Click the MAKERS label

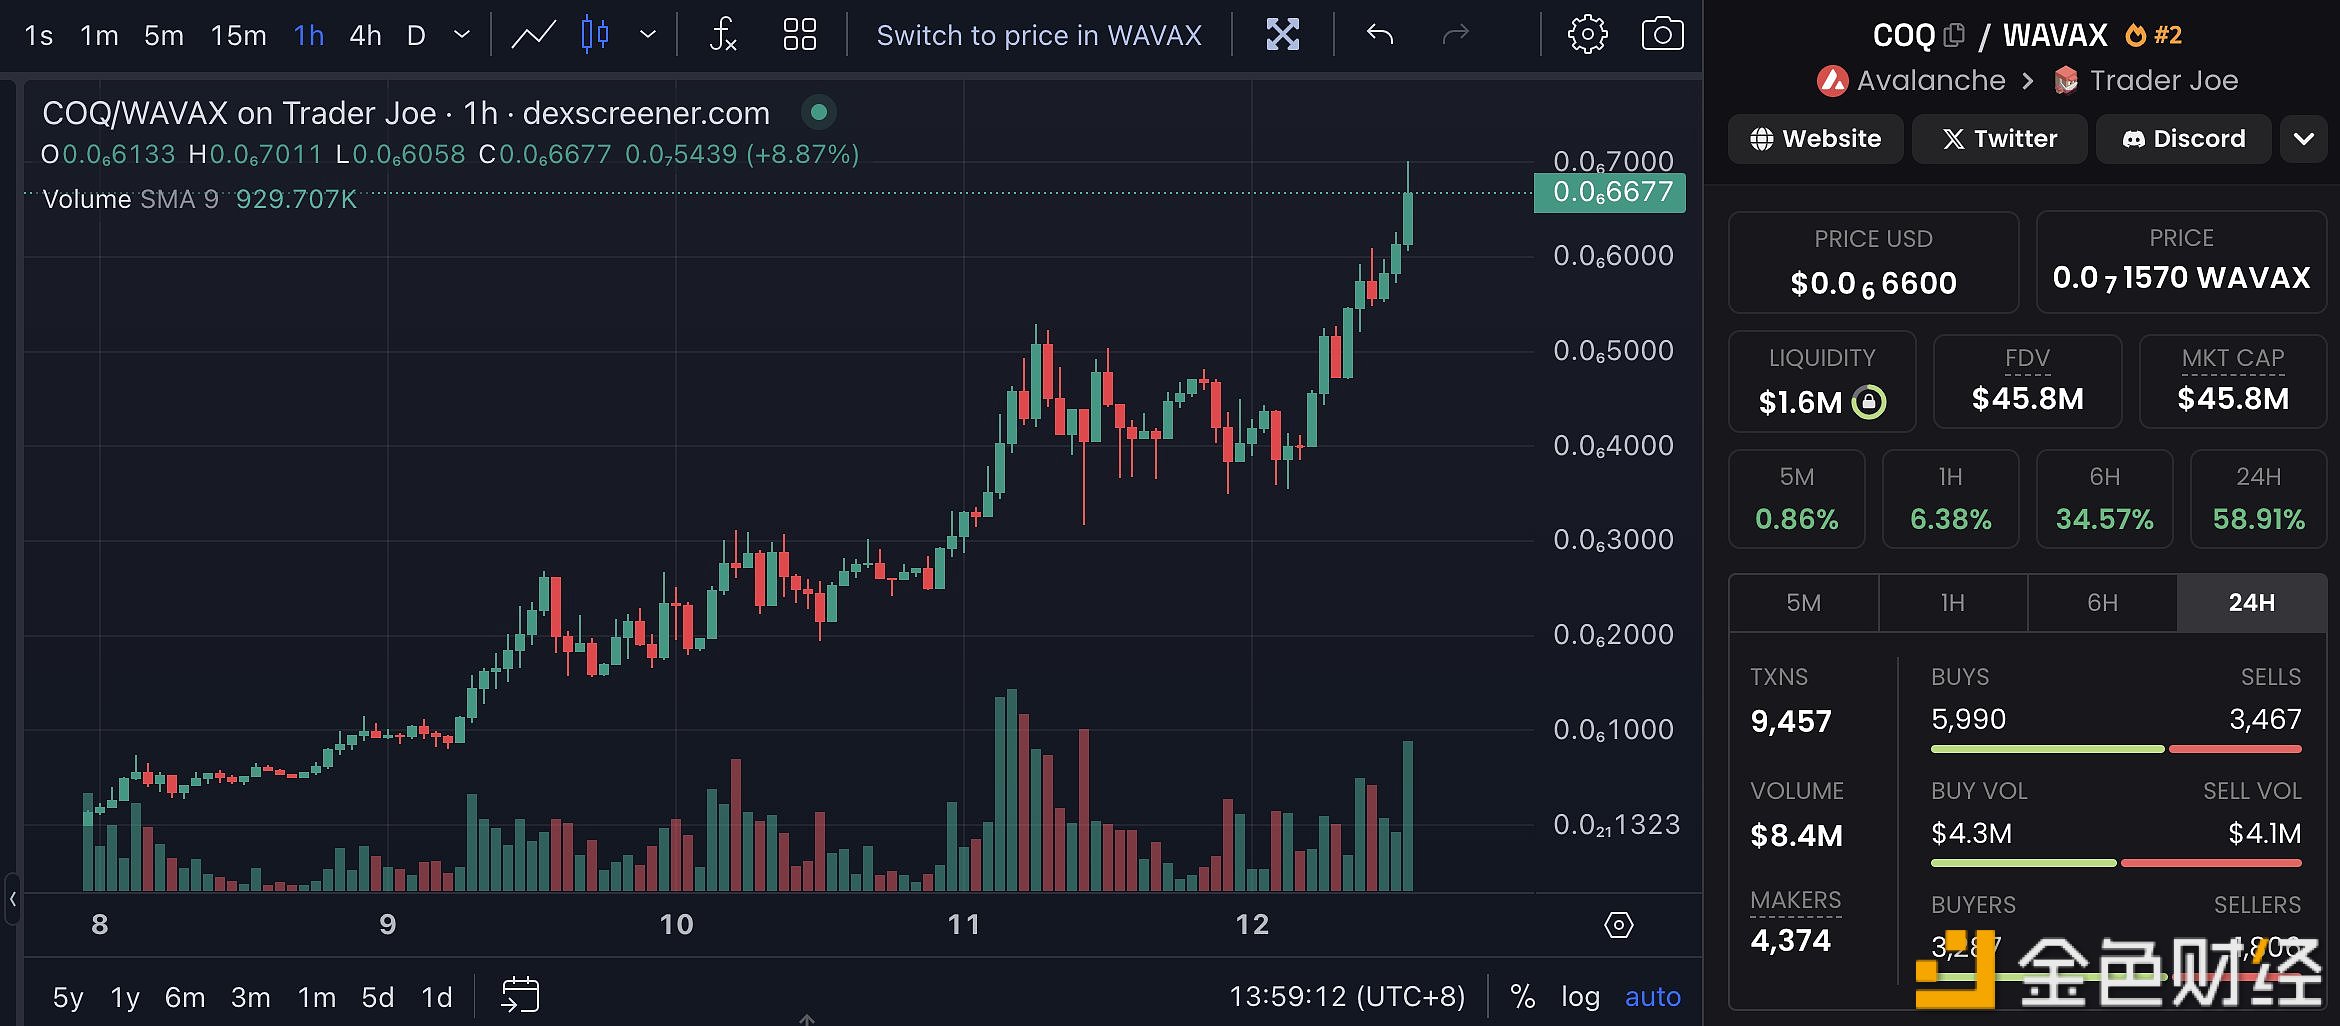coord(1796,900)
